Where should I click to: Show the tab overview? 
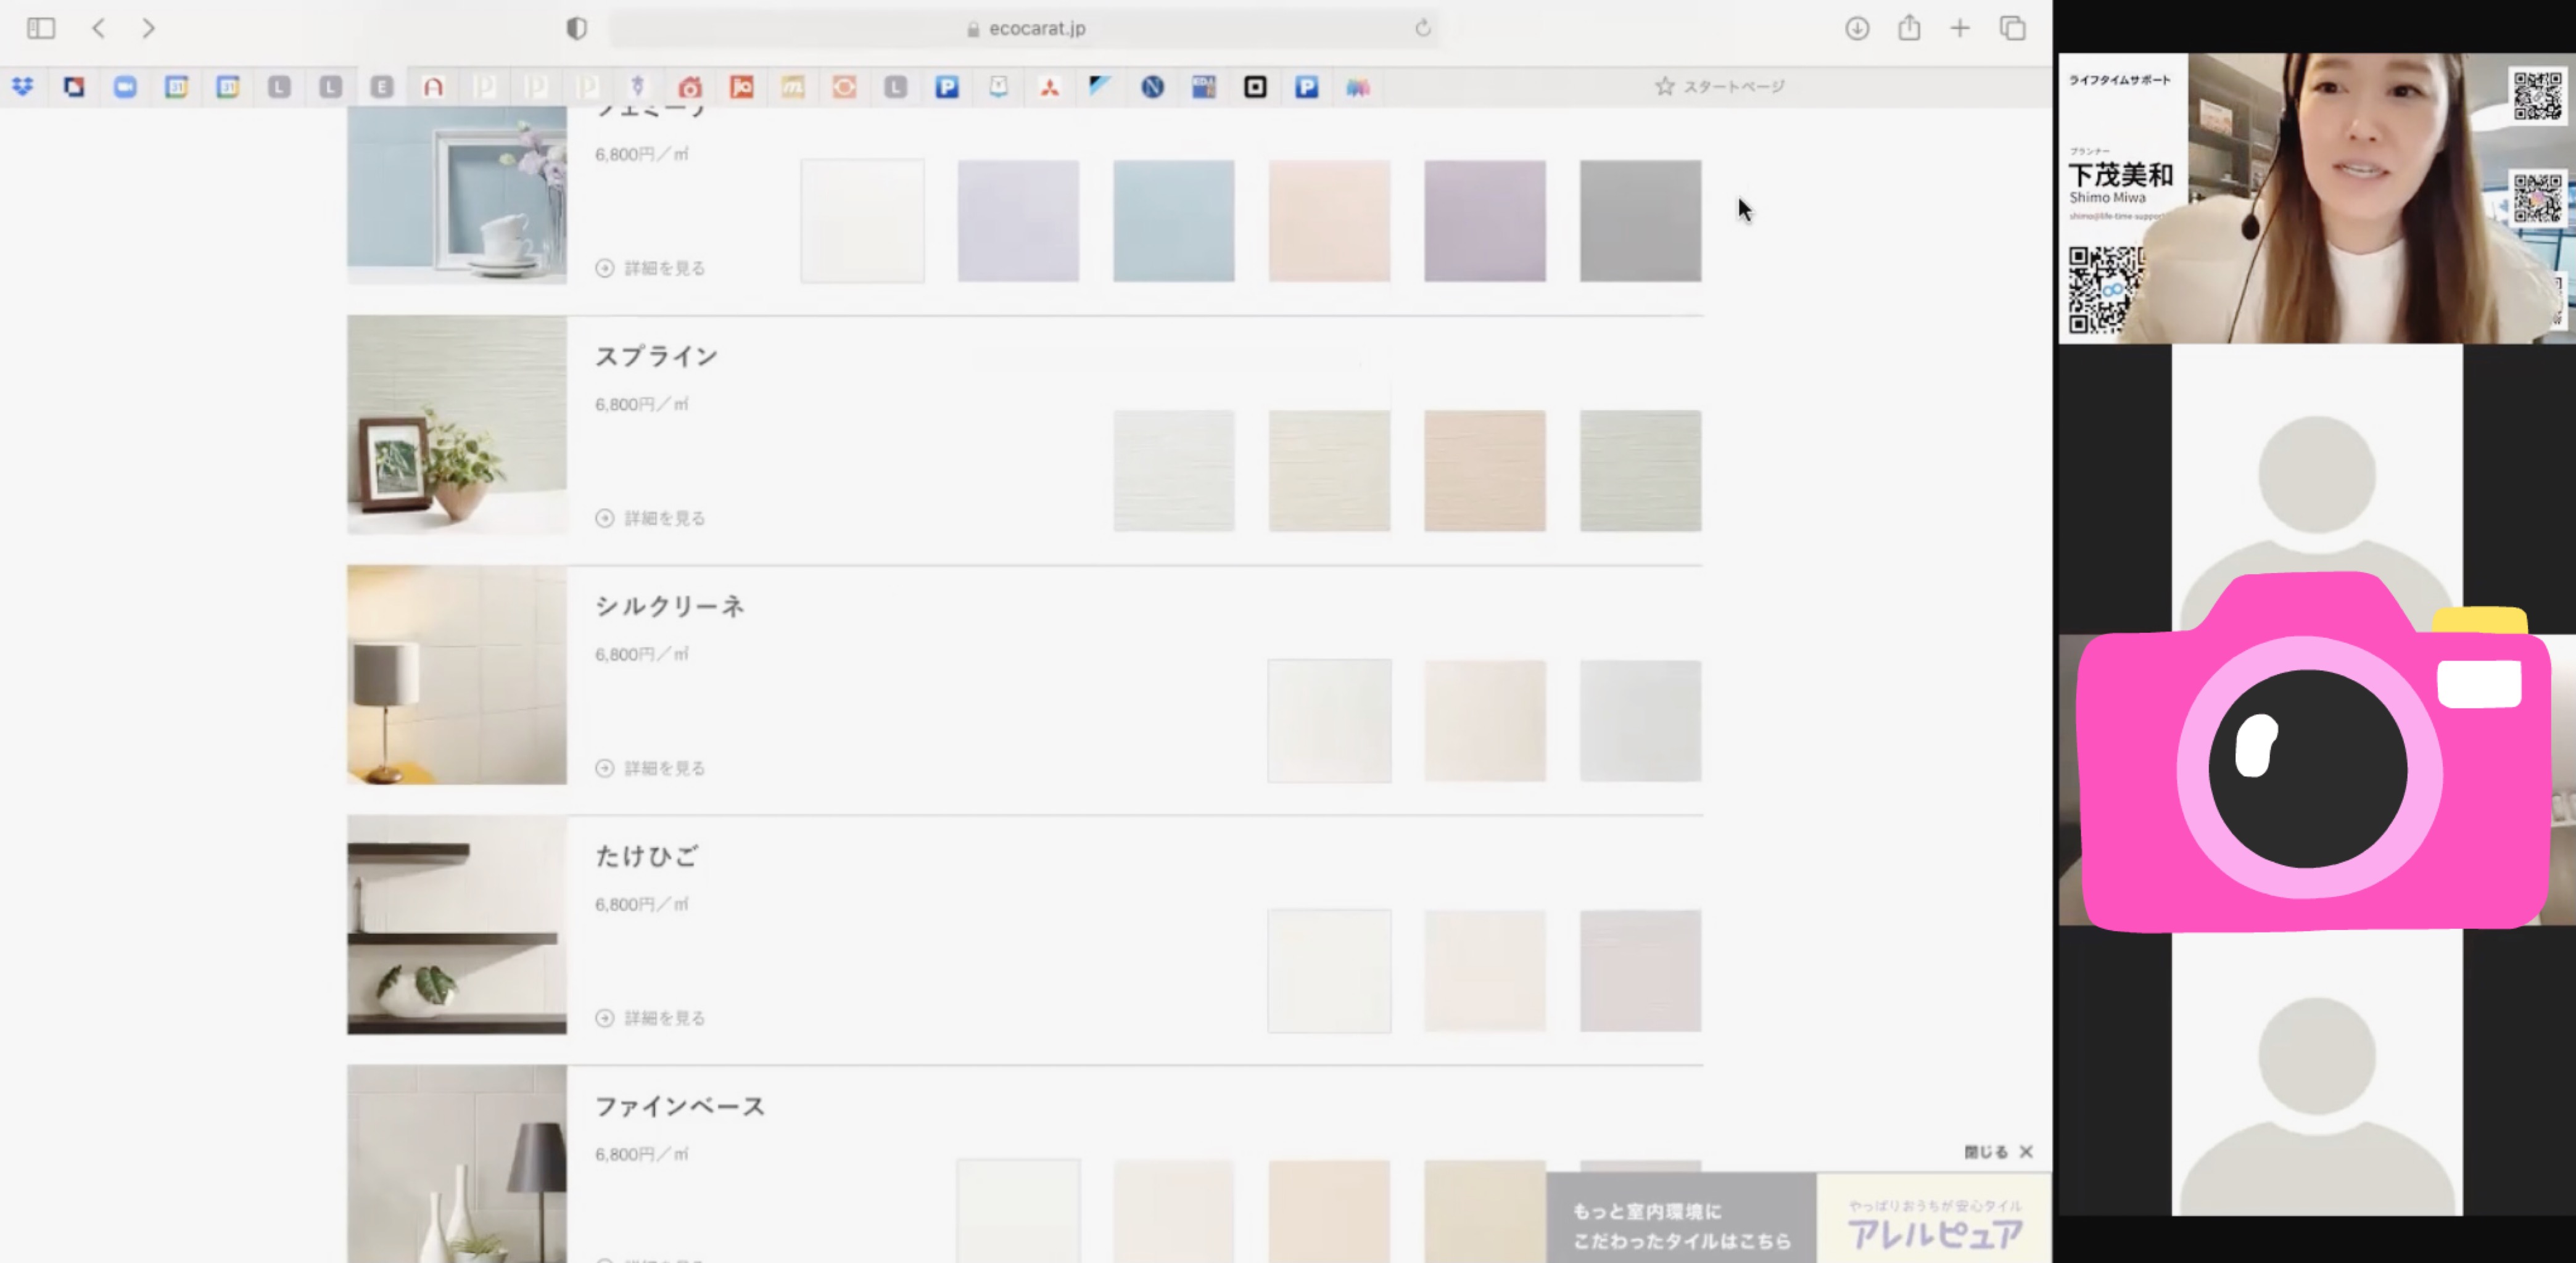(x=2012, y=28)
